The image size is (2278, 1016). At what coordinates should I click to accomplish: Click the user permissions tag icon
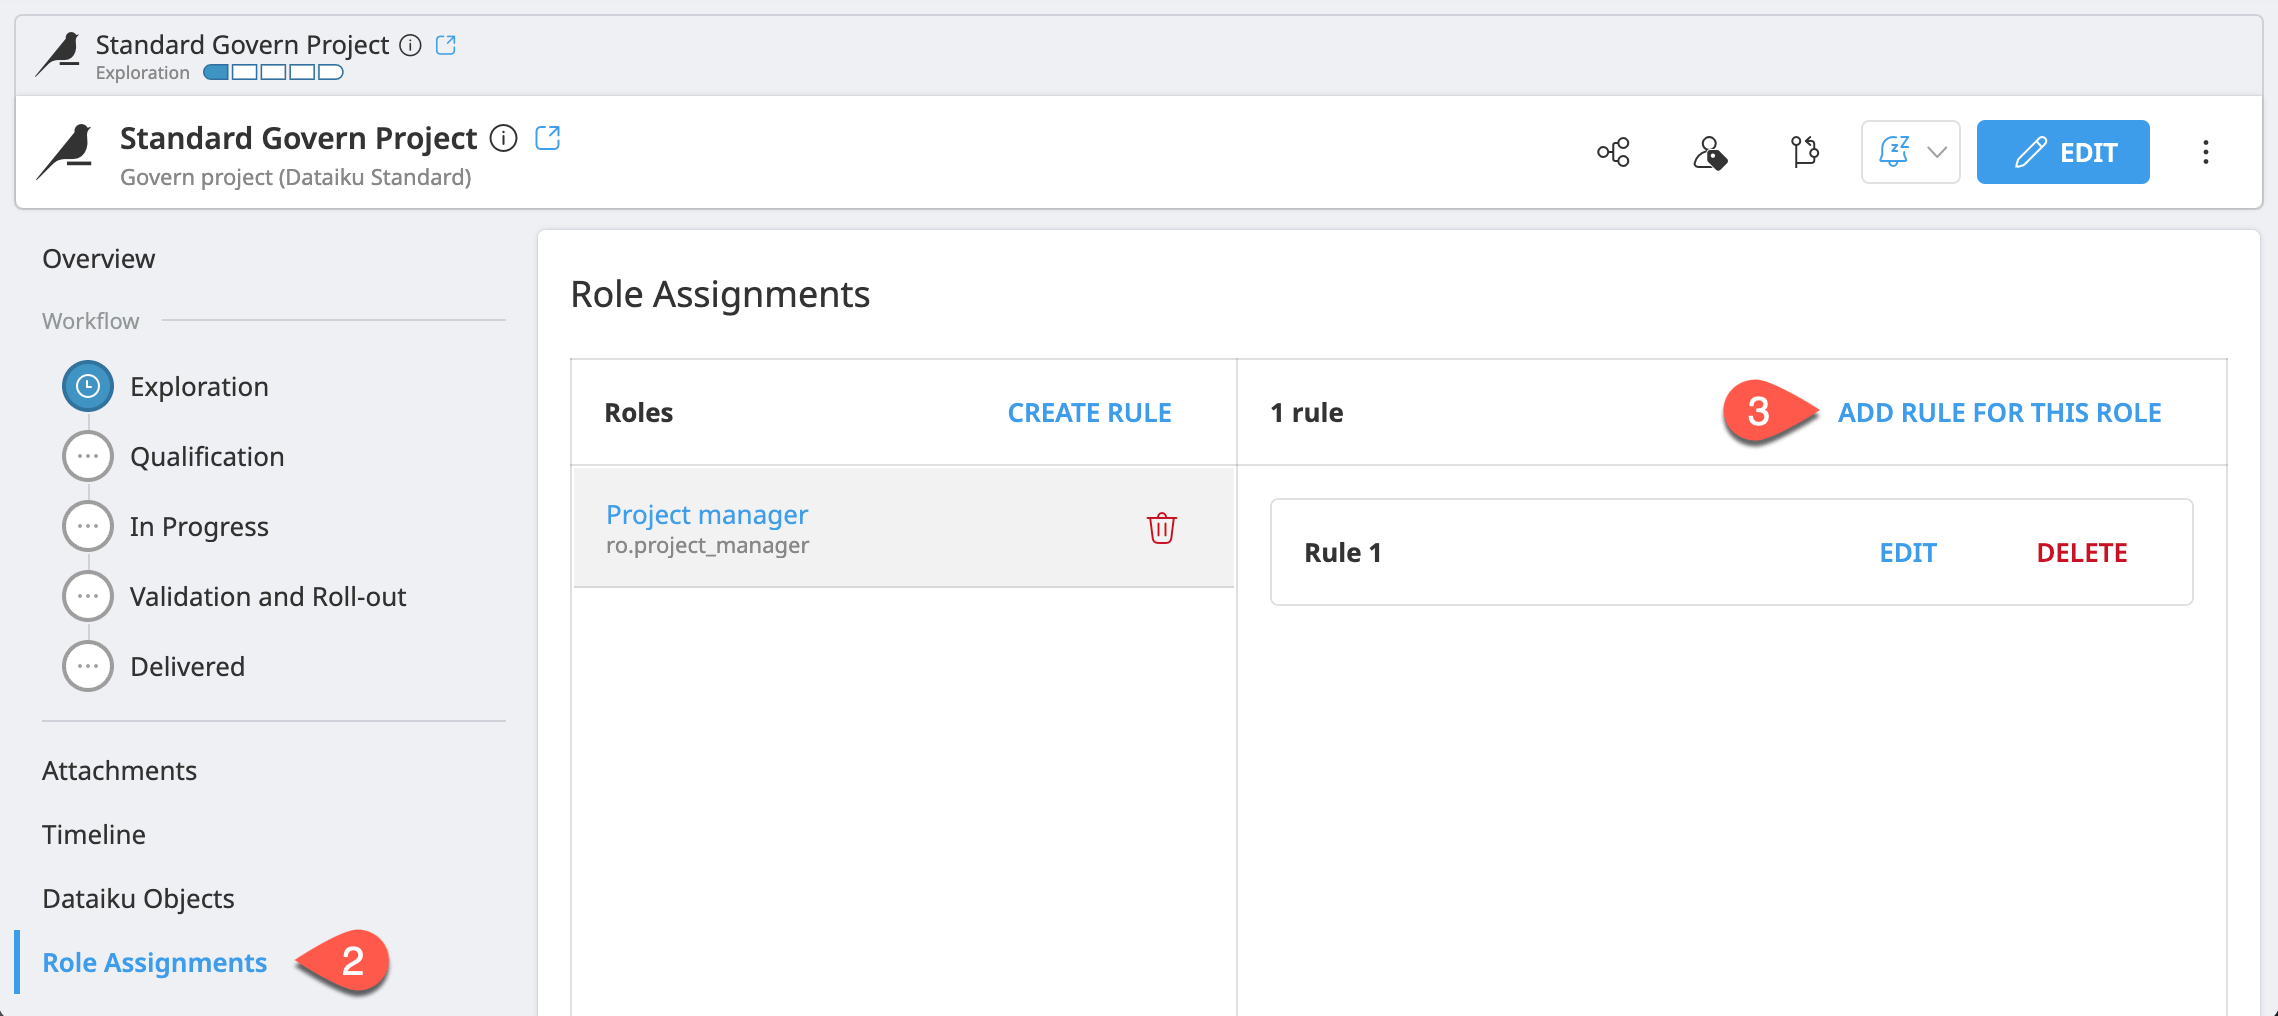pyautogui.click(x=1709, y=152)
